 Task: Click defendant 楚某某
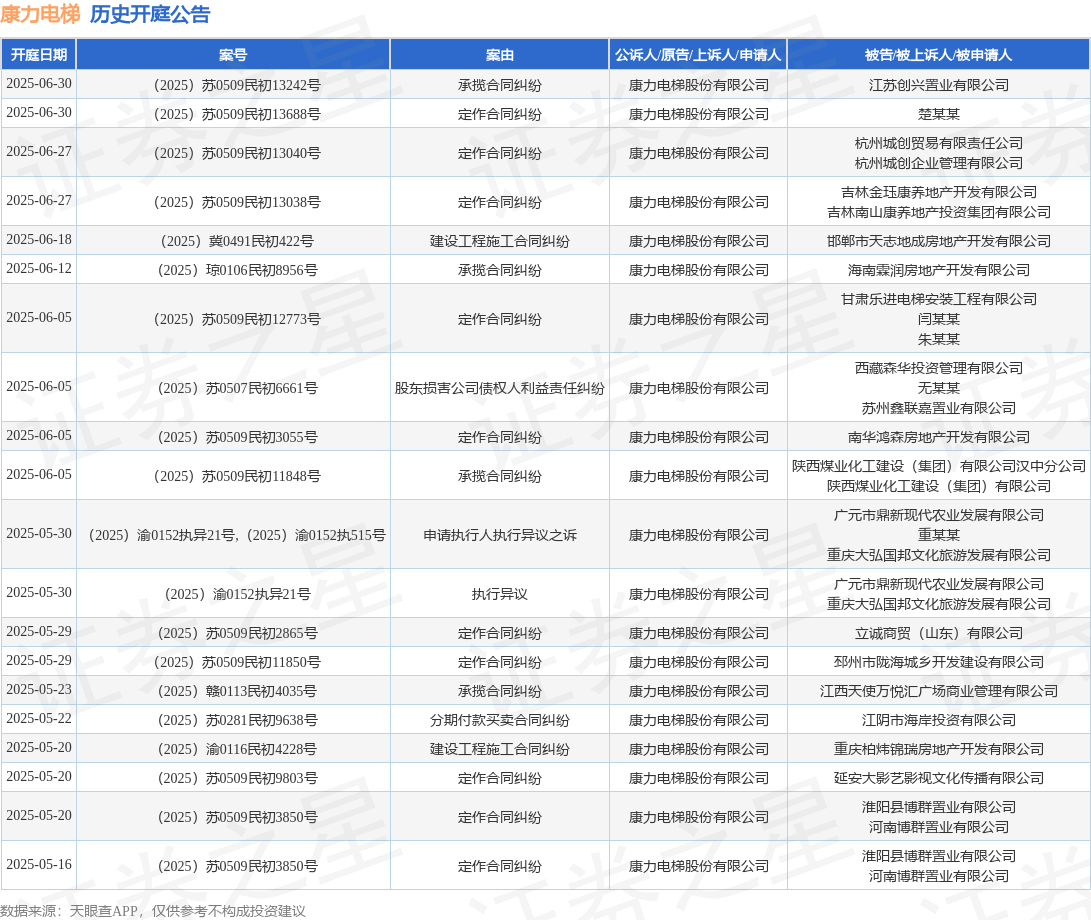939,114
